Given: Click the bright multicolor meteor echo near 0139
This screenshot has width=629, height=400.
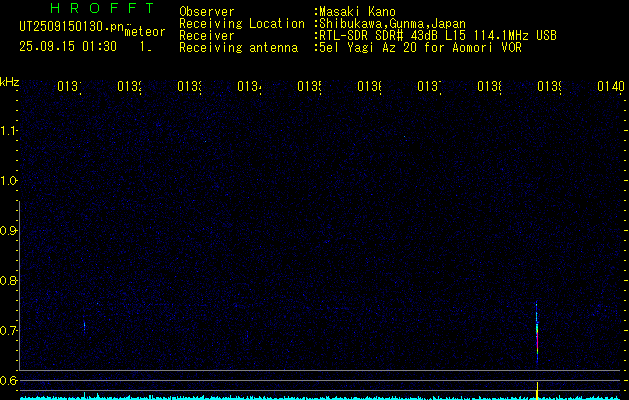Looking at the screenshot, I should 537,333.
